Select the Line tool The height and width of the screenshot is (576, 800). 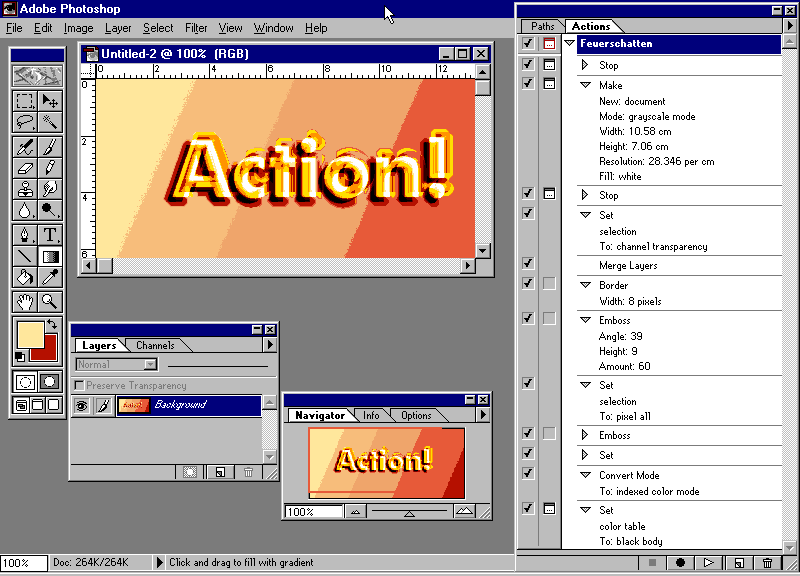[x=24, y=256]
